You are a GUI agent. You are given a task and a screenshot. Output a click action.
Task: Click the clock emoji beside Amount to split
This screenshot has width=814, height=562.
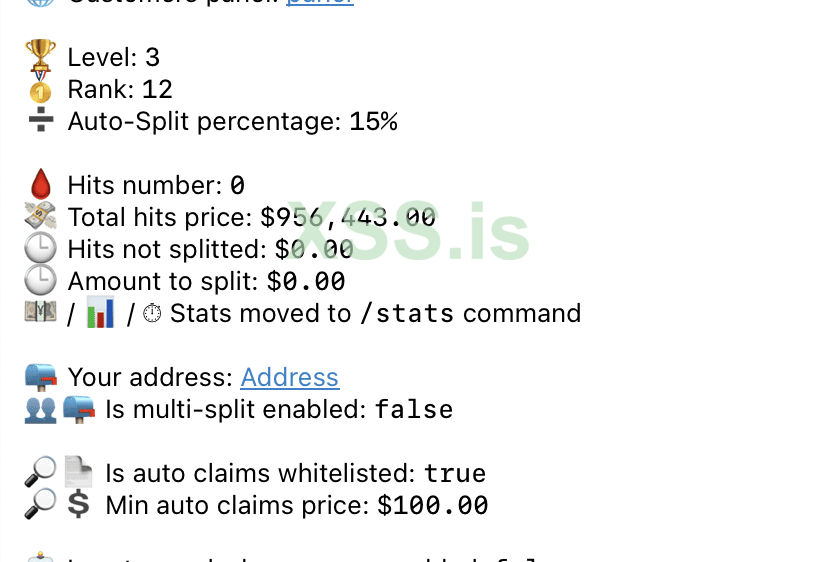click(x=40, y=281)
